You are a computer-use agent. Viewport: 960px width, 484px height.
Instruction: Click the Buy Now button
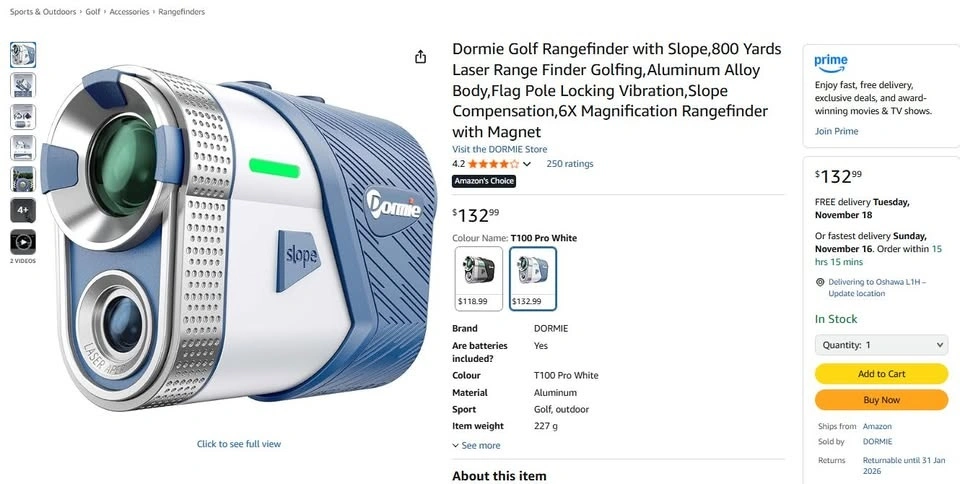tap(881, 400)
